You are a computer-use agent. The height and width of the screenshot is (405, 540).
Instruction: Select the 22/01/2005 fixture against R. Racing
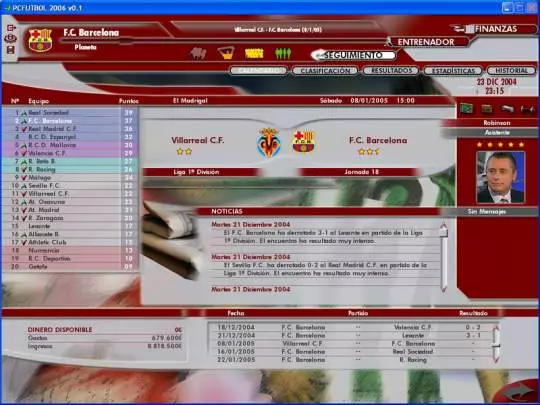tap(349, 360)
